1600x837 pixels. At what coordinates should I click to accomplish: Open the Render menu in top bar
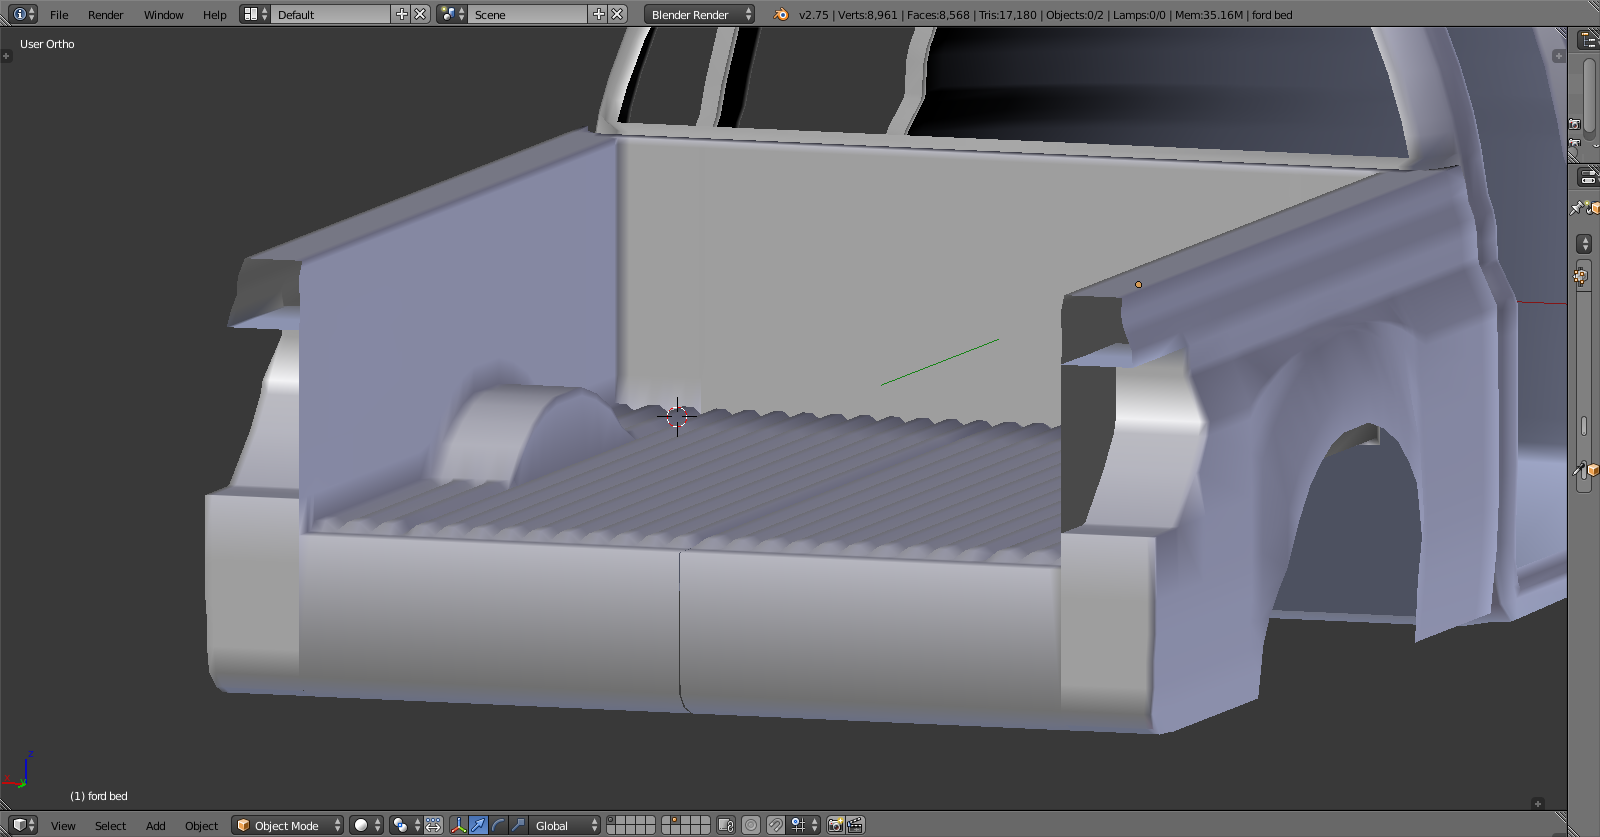point(105,15)
